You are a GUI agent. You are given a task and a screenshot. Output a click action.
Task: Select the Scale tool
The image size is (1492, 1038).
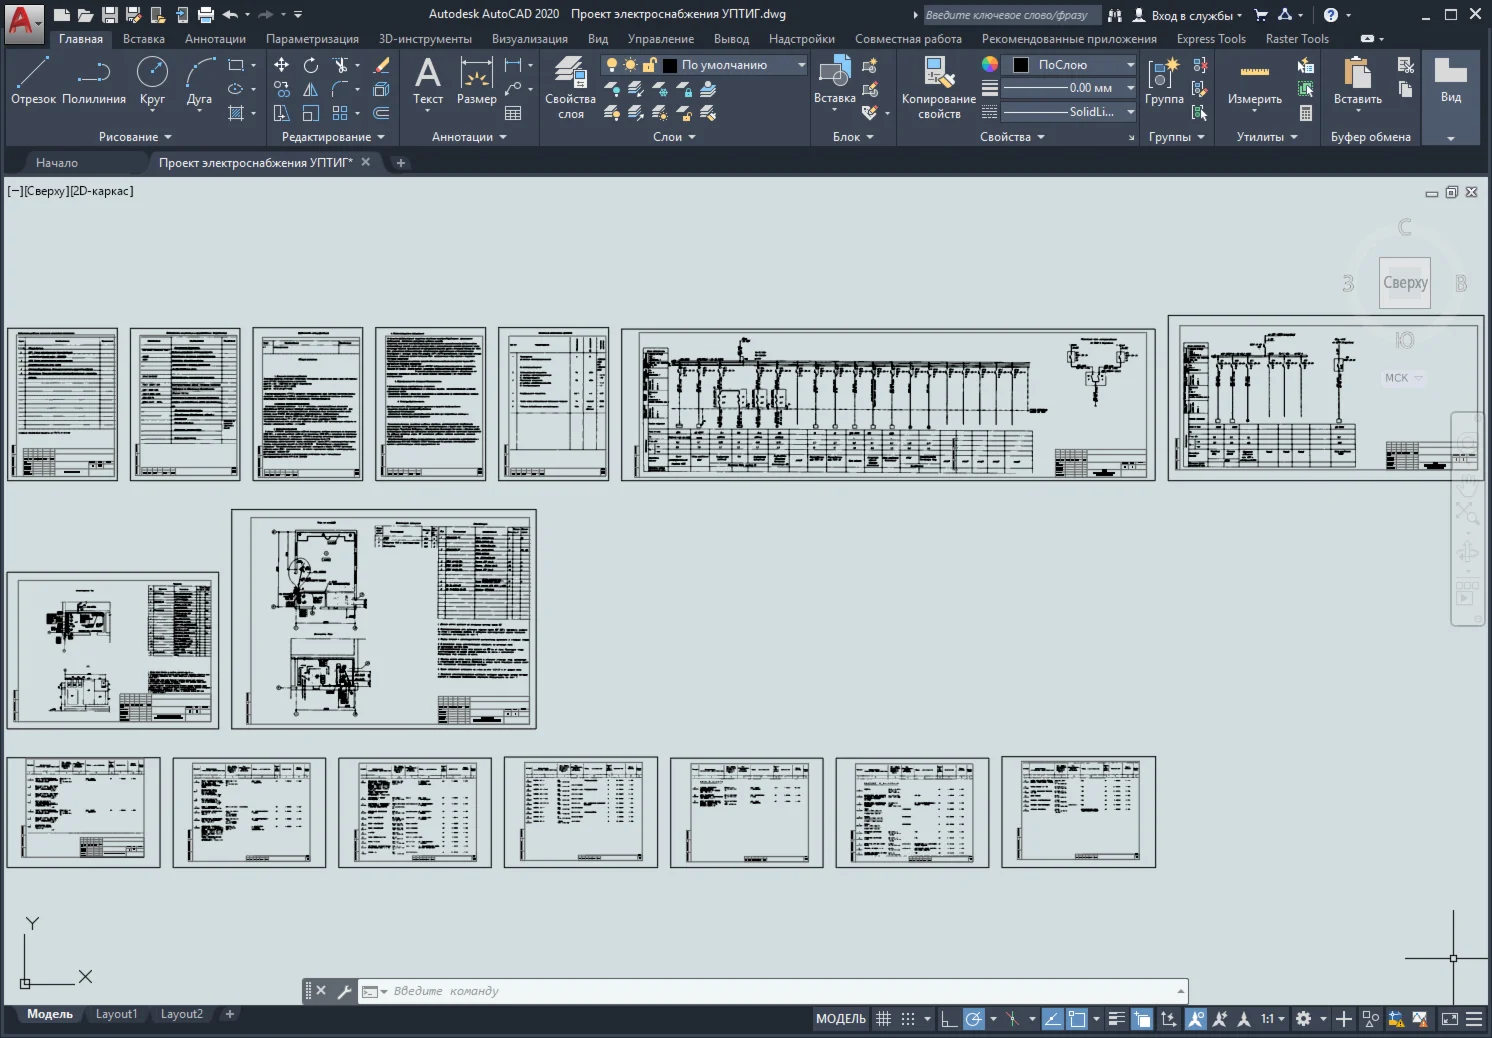click(x=311, y=113)
